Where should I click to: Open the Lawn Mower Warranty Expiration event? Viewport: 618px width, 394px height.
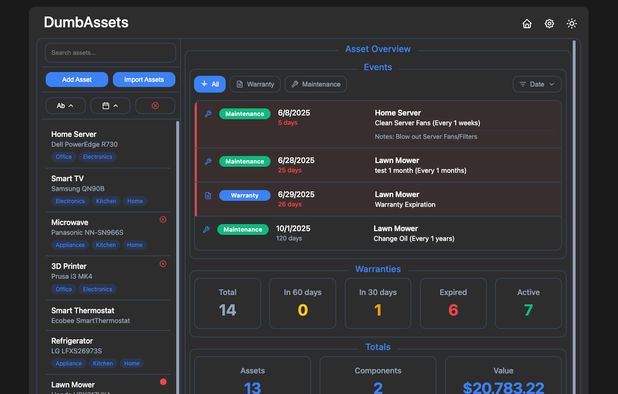[378, 199]
